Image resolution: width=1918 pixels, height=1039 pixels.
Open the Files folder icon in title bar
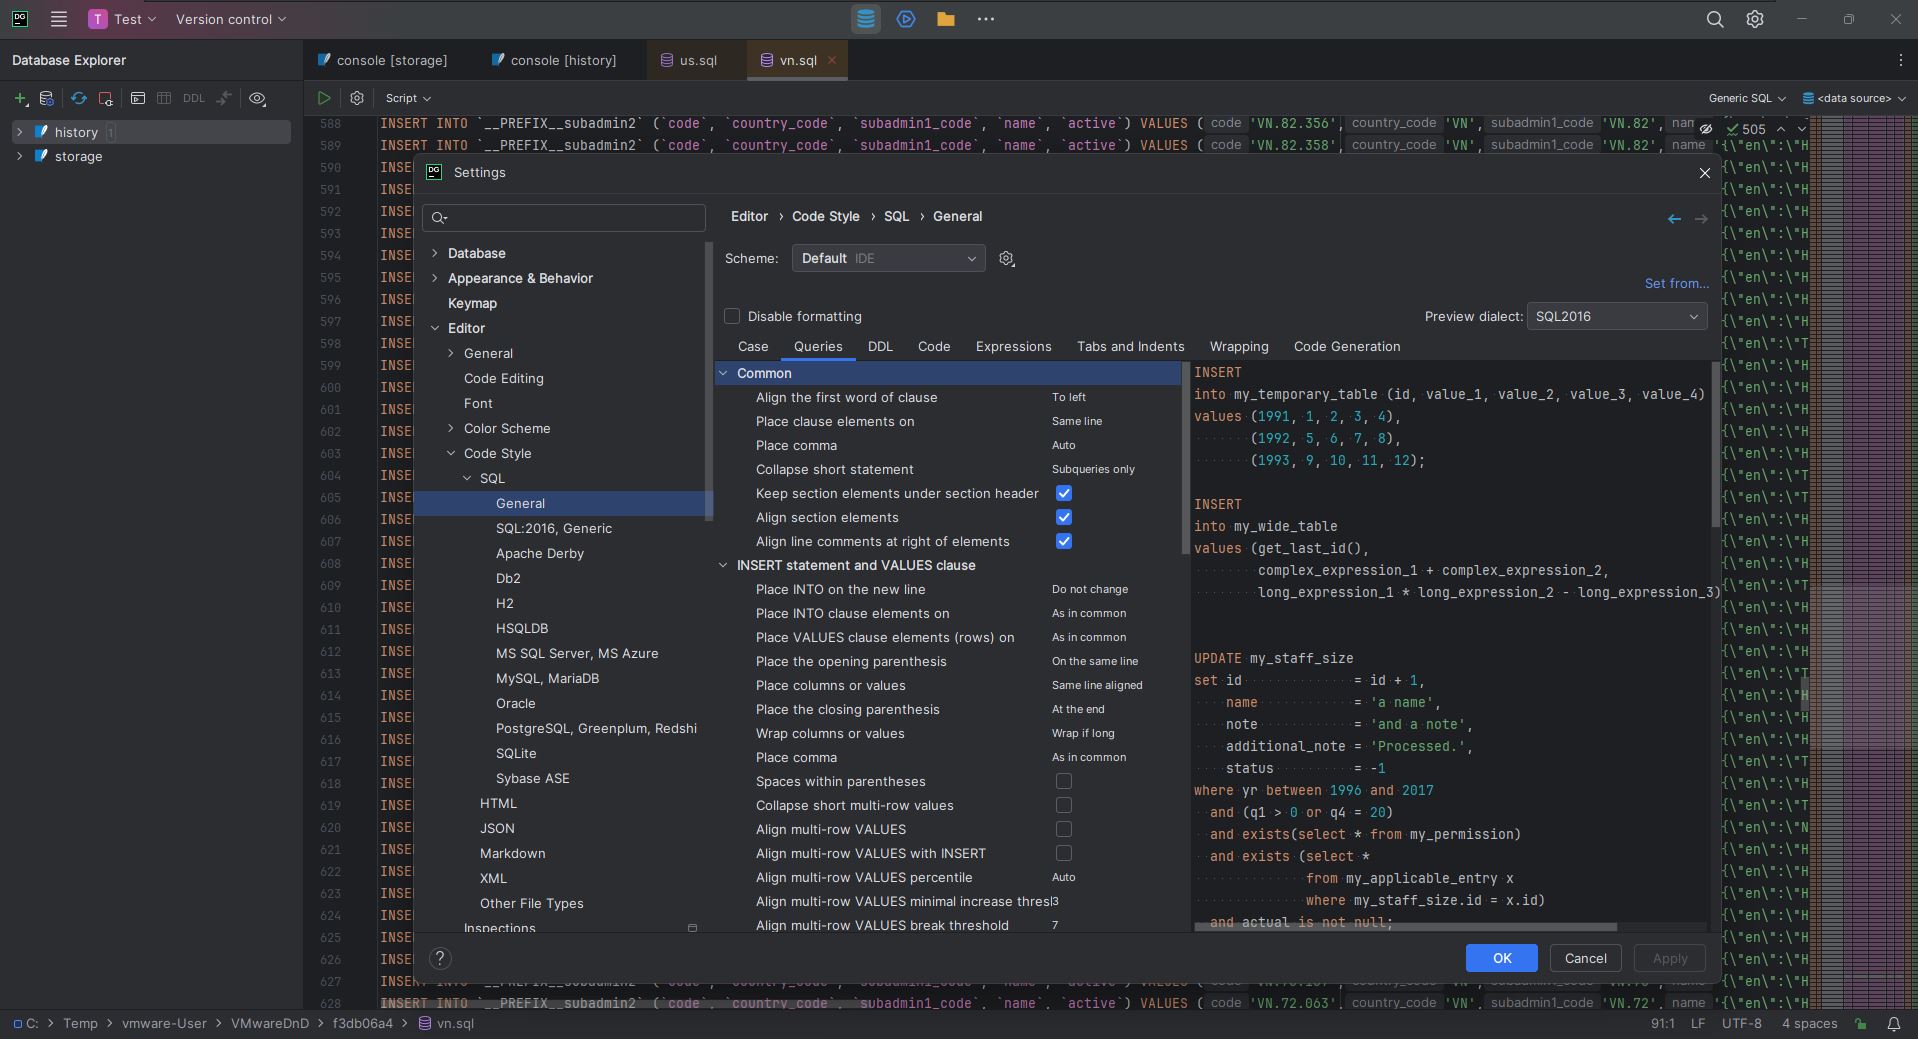945,19
